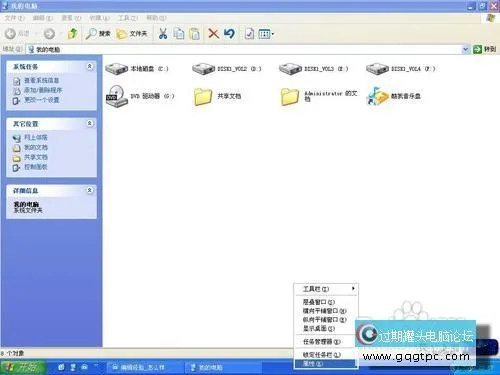Switch to 我的电脑 taskbar button
Image resolution: width=500 pixels, height=375 pixels.
[x=222, y=367]
